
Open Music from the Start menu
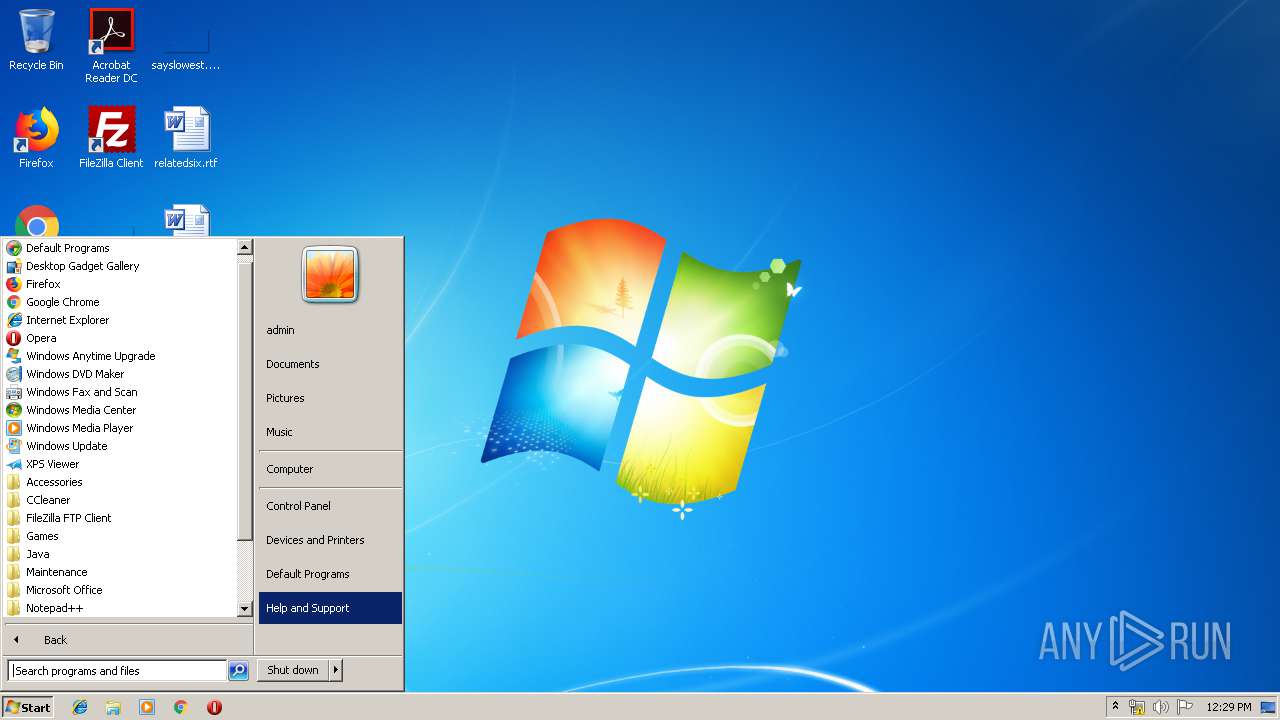click(x=330, y=432)
